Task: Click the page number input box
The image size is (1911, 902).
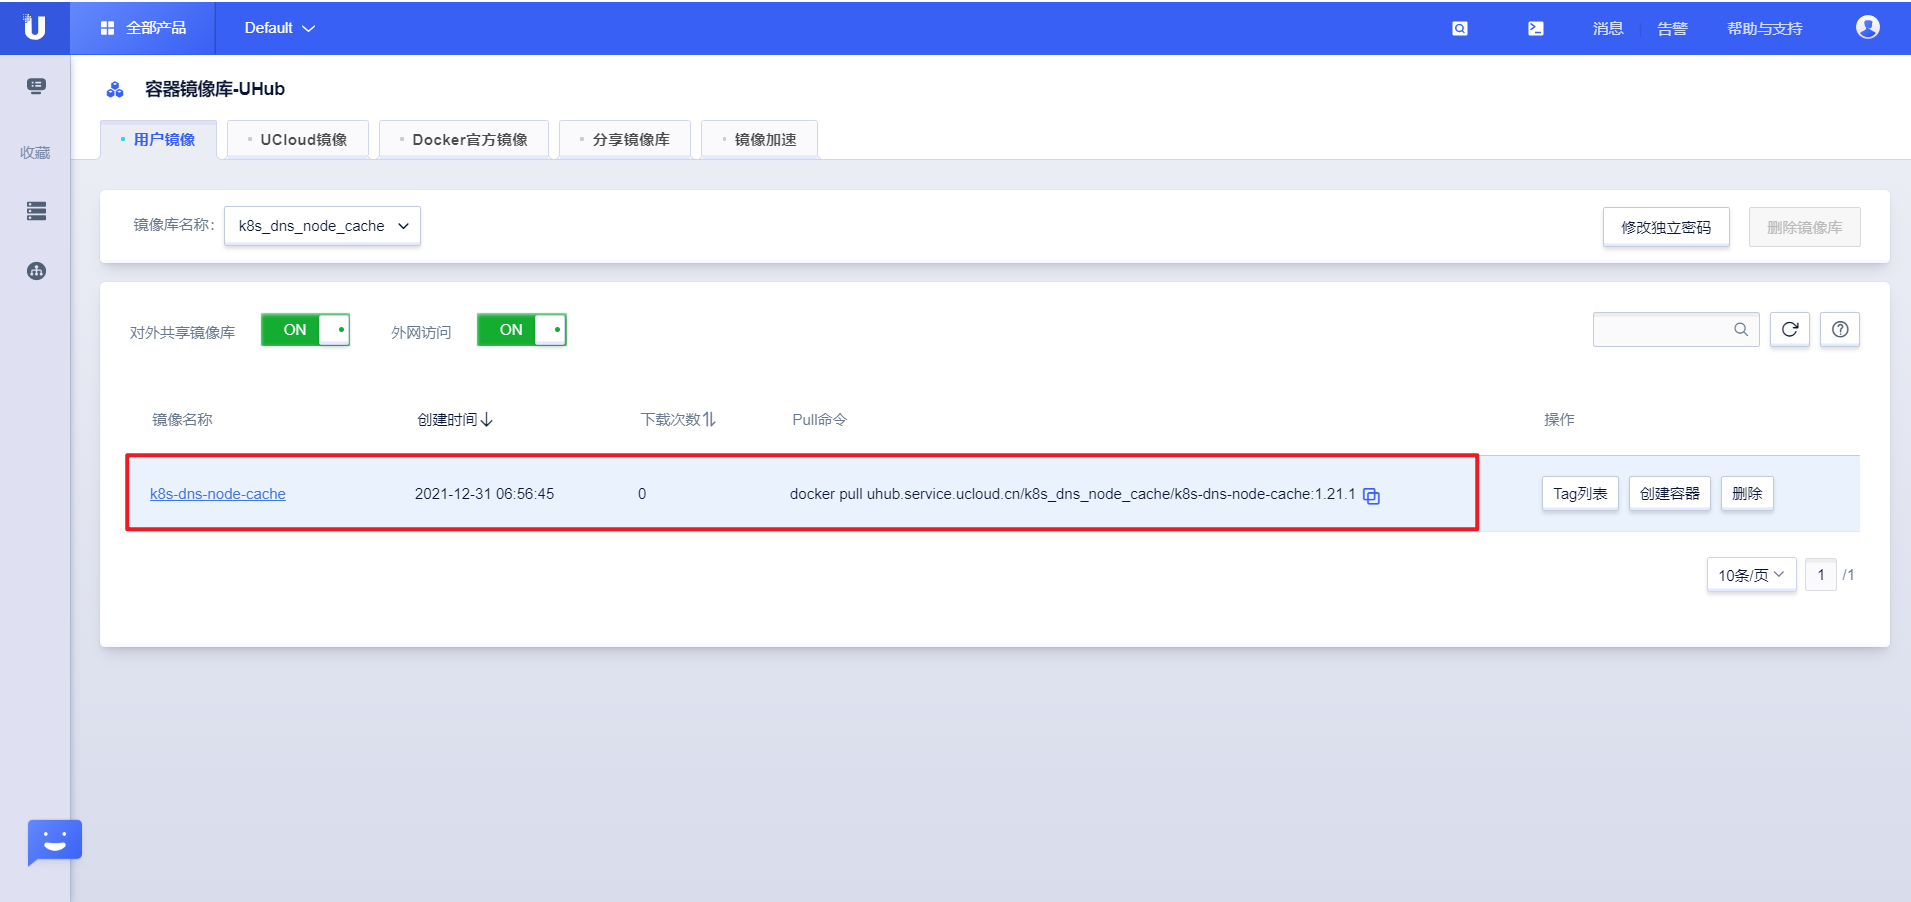Action: pos(1821,575)
